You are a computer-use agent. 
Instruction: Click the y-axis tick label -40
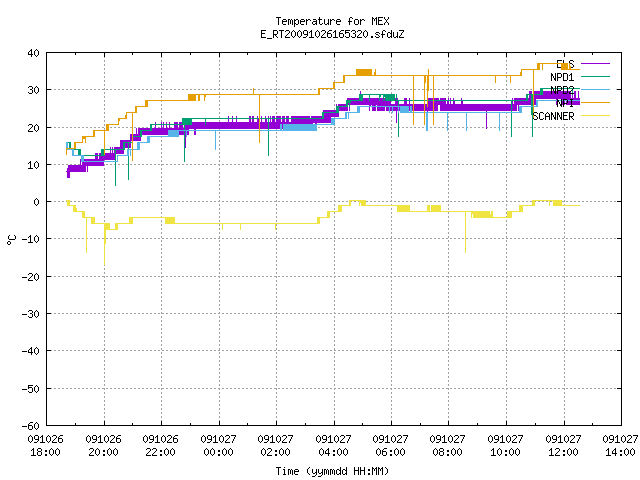click(x=31, y=351)
